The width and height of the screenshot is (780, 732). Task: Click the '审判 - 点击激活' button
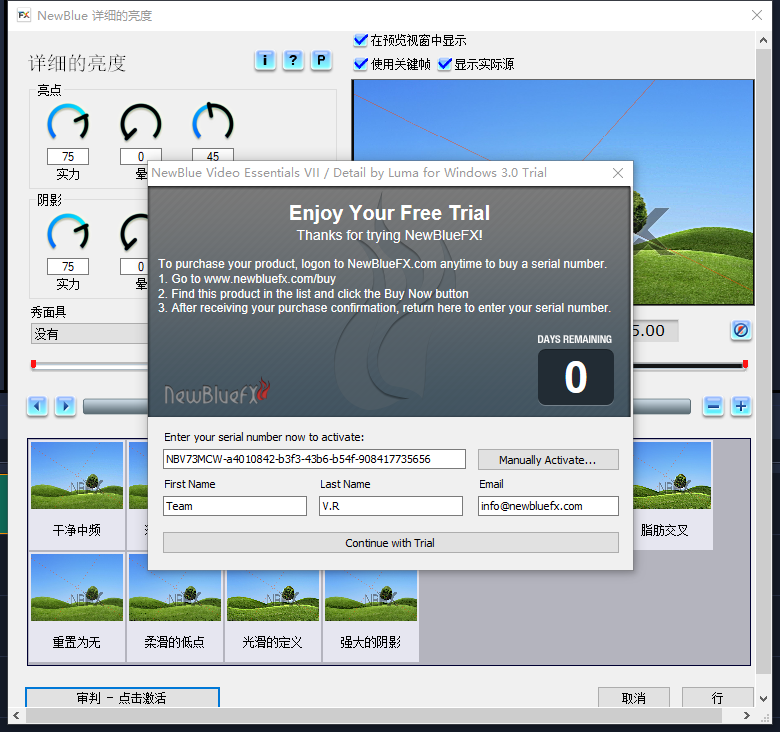point(122,697)
